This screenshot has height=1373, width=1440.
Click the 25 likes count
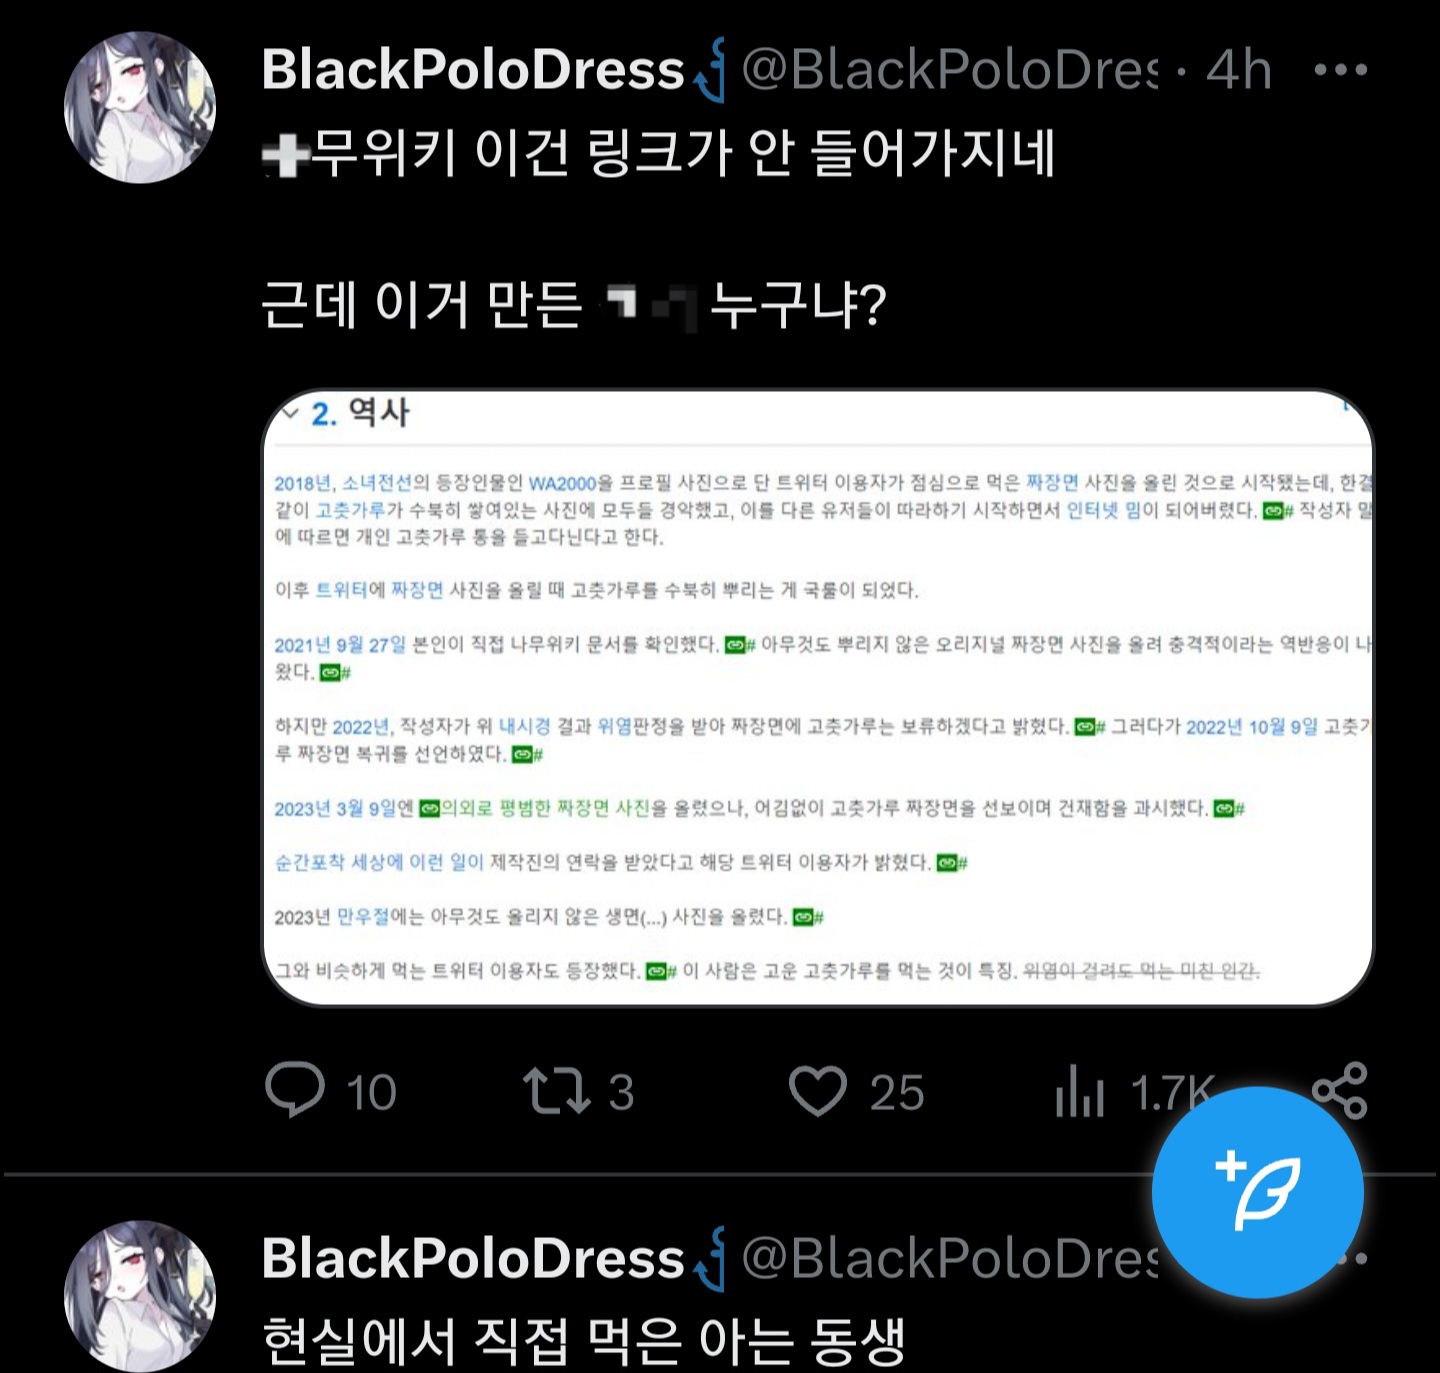click(x=896, y=1092)
